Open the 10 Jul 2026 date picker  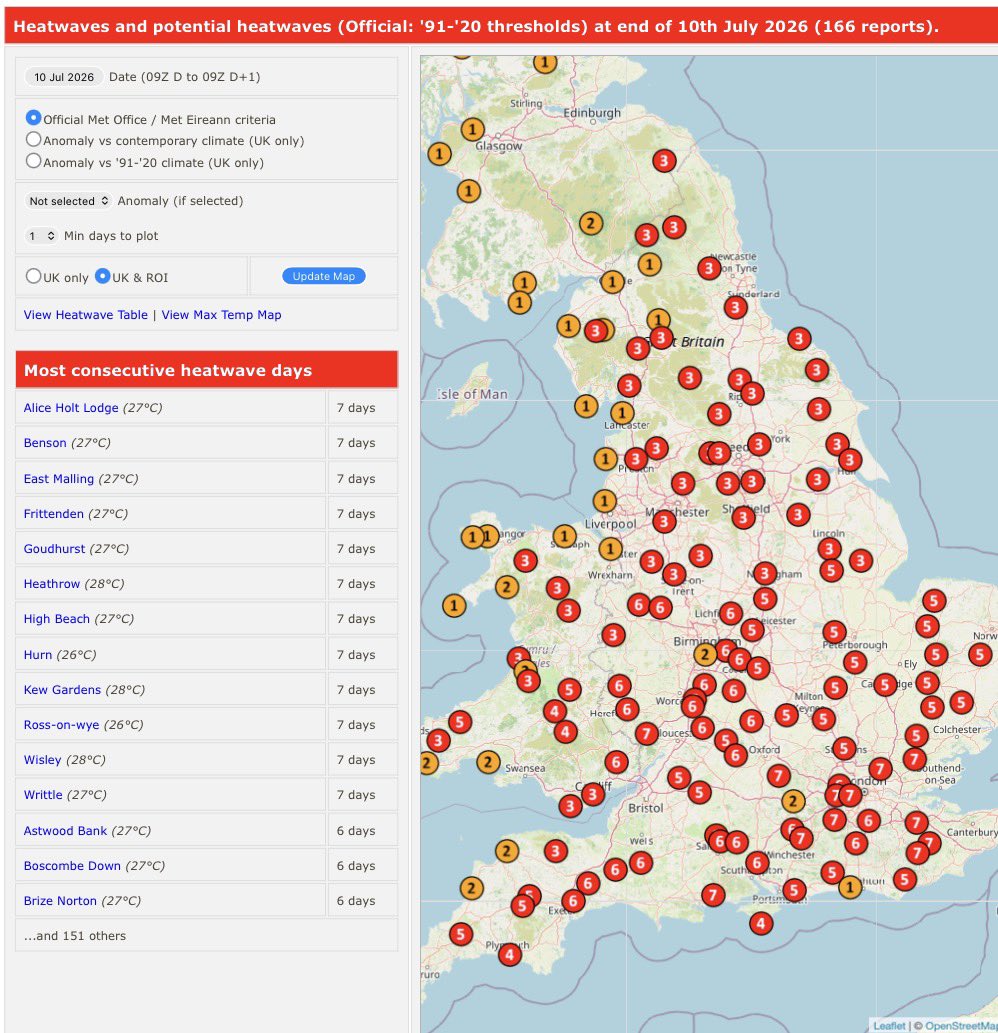64,77
